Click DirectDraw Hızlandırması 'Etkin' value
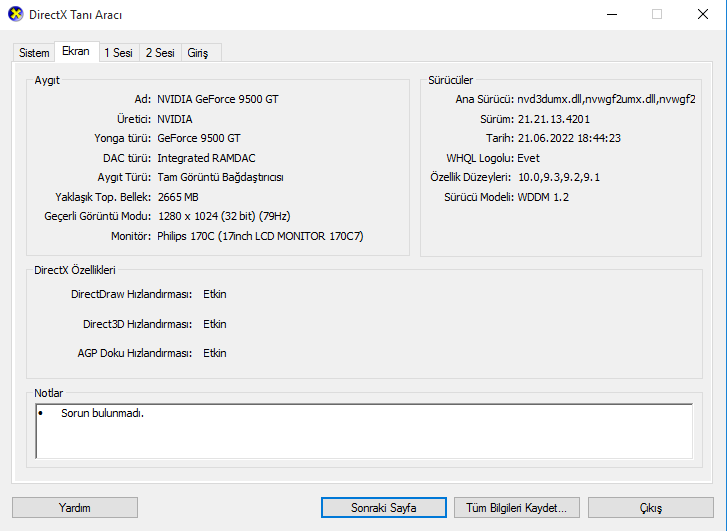Image resolution: width=727 pixels, height=531 pixels. click(215, 294)
